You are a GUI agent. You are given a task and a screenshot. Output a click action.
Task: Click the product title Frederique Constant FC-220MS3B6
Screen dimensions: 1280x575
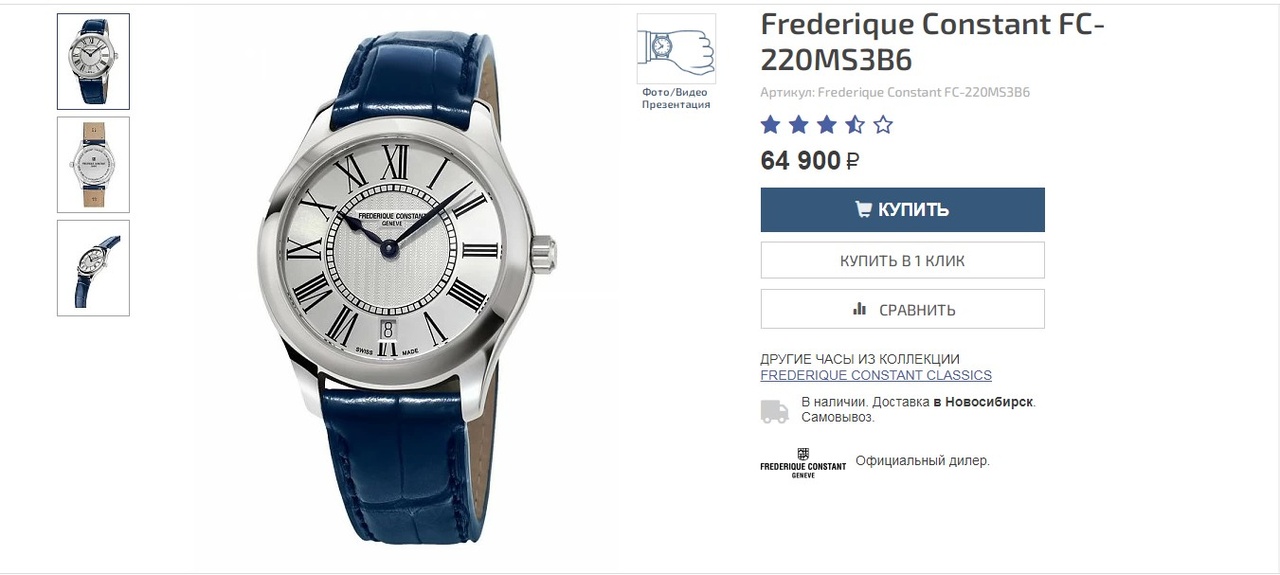[932, 42]
